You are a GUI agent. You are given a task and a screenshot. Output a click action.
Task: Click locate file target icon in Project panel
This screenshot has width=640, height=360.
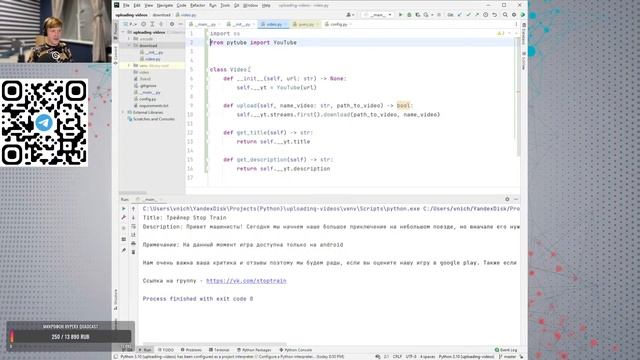click(x=143, y=24)
